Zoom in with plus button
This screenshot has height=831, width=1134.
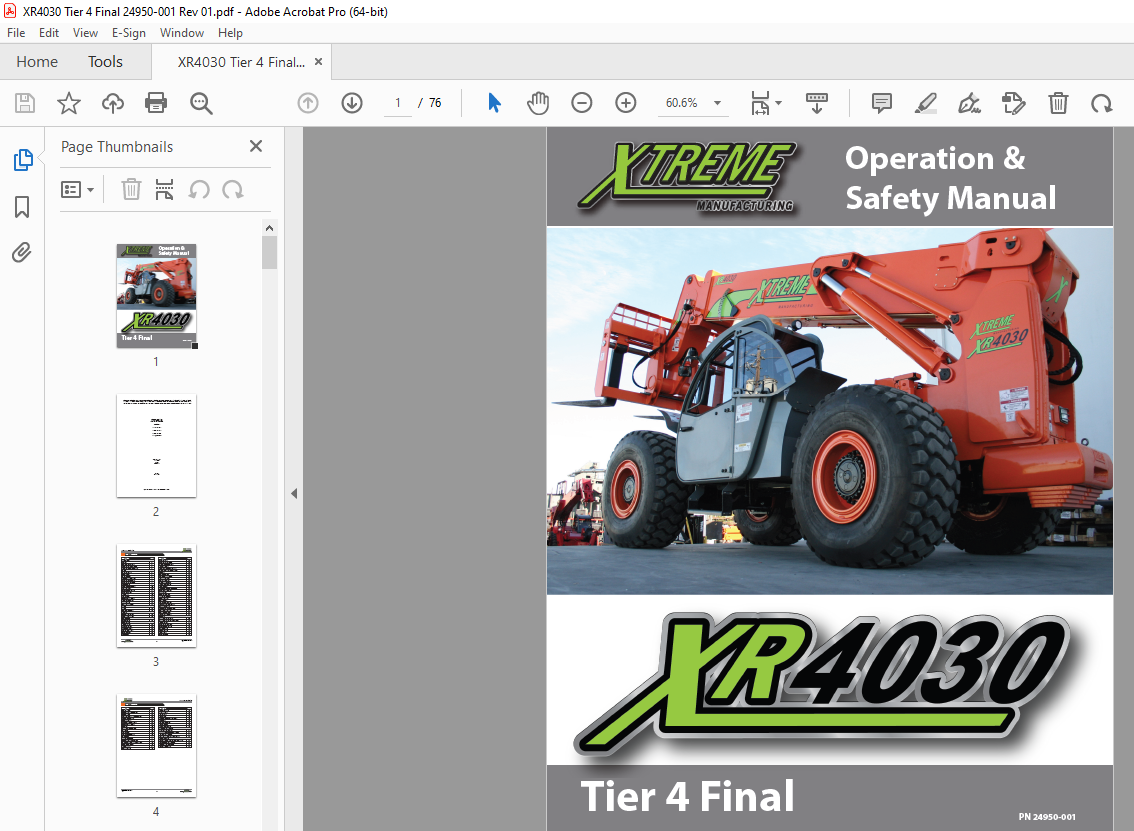(626, 103)
